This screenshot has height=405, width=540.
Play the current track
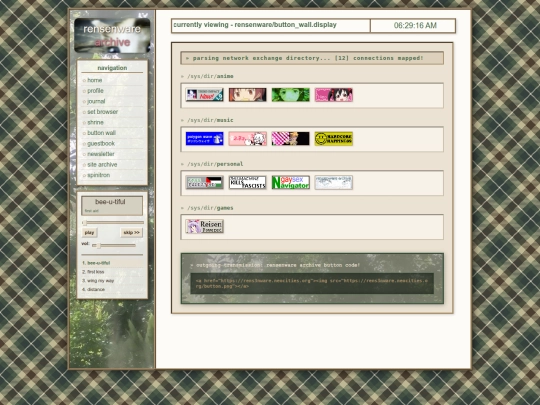tap(89, 233)
